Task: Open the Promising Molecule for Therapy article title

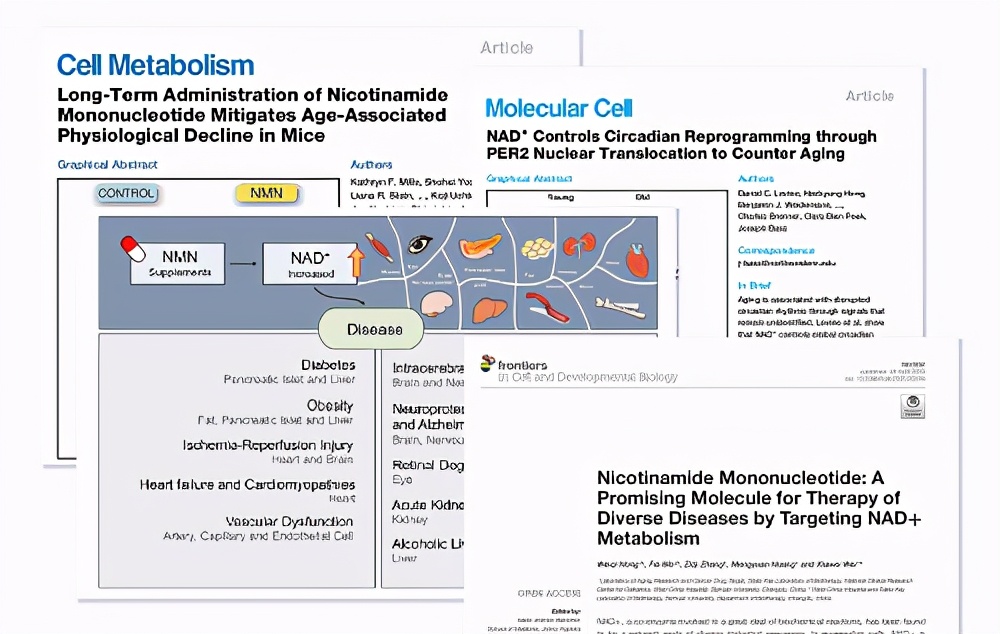Action: pos(759,508)
